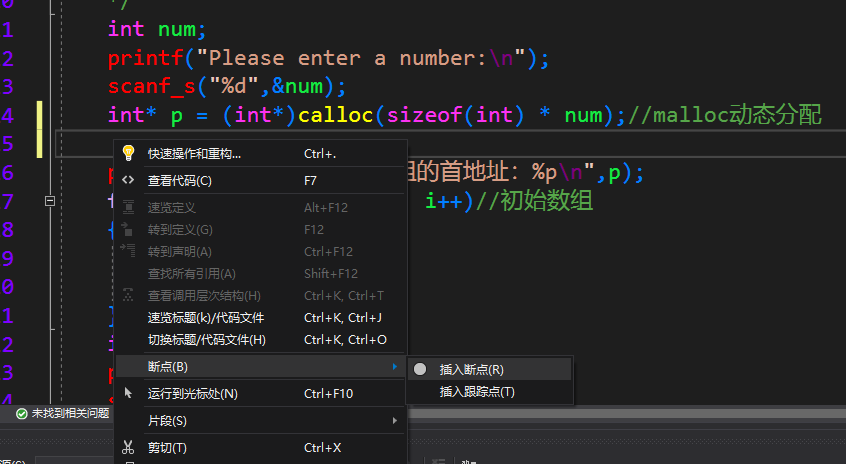Choose 运行到光标处(N) entry
The image size is (846, 464).
pyautogui.click(x=261, y=394)
